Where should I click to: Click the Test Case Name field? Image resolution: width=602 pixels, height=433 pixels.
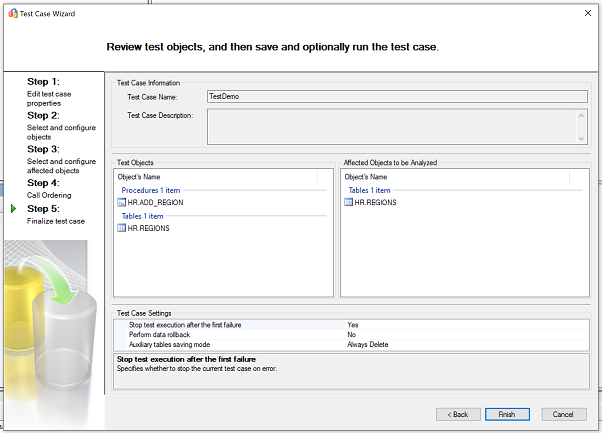click(395, 97)
